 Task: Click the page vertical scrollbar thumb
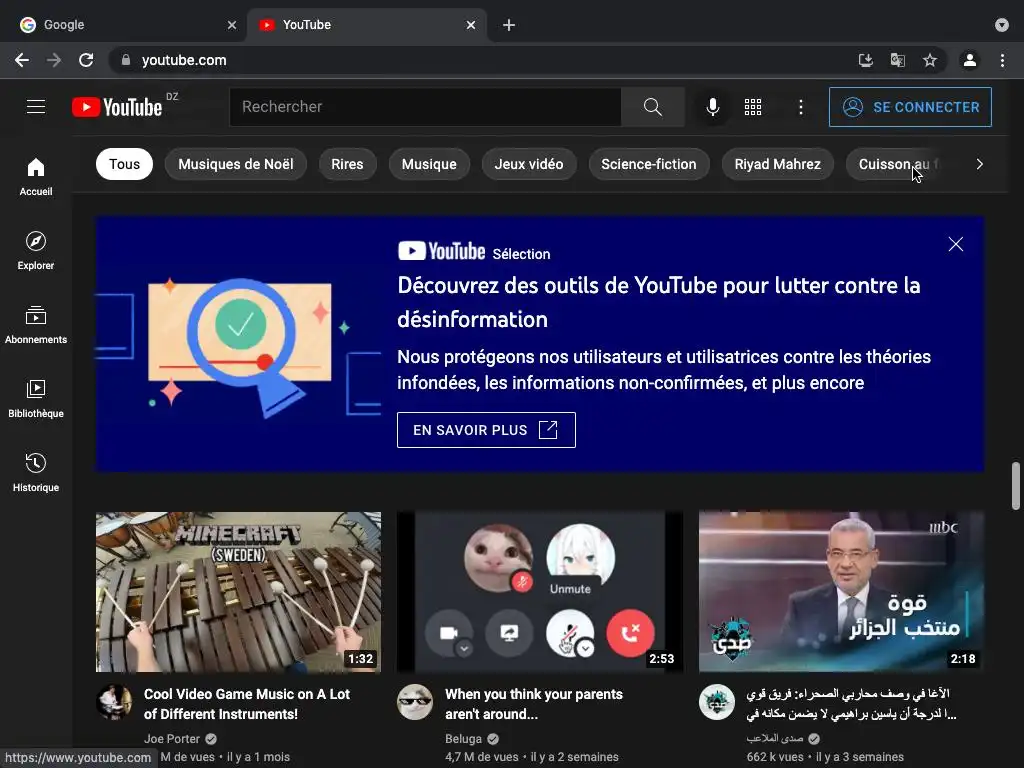coord(1016,486)
